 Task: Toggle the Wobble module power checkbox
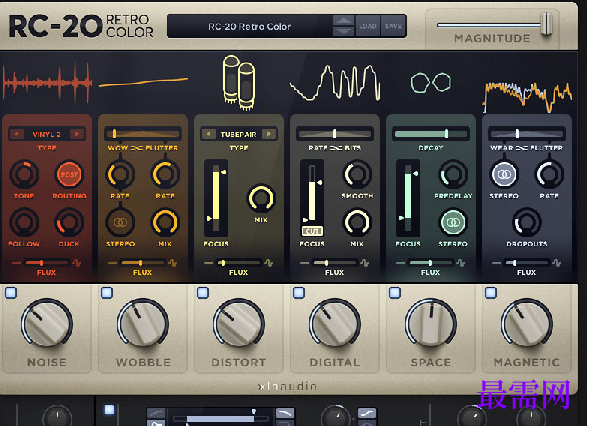tap(107, 293)
